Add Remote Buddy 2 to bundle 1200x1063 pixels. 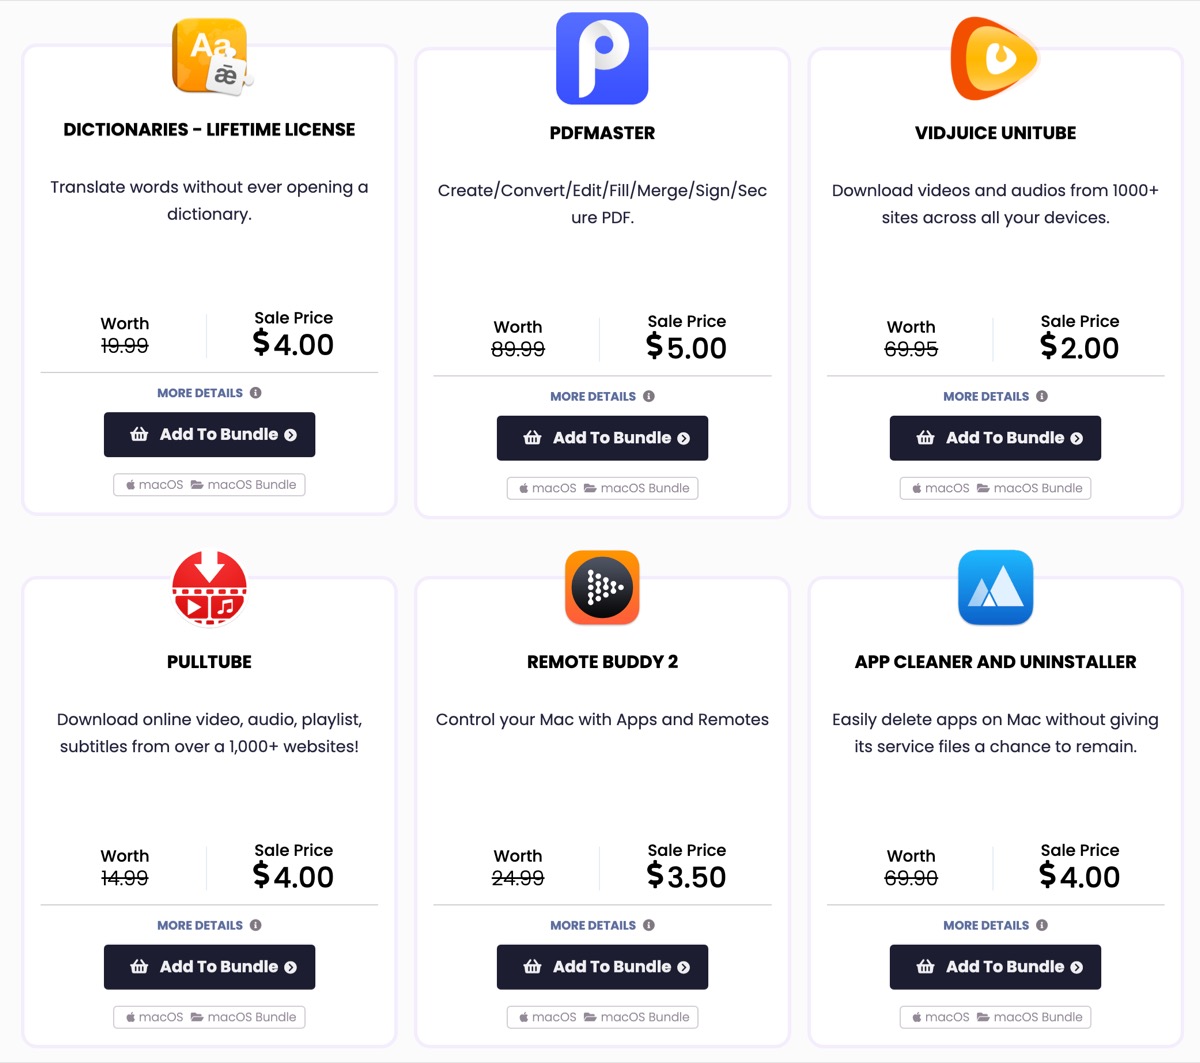602,967
